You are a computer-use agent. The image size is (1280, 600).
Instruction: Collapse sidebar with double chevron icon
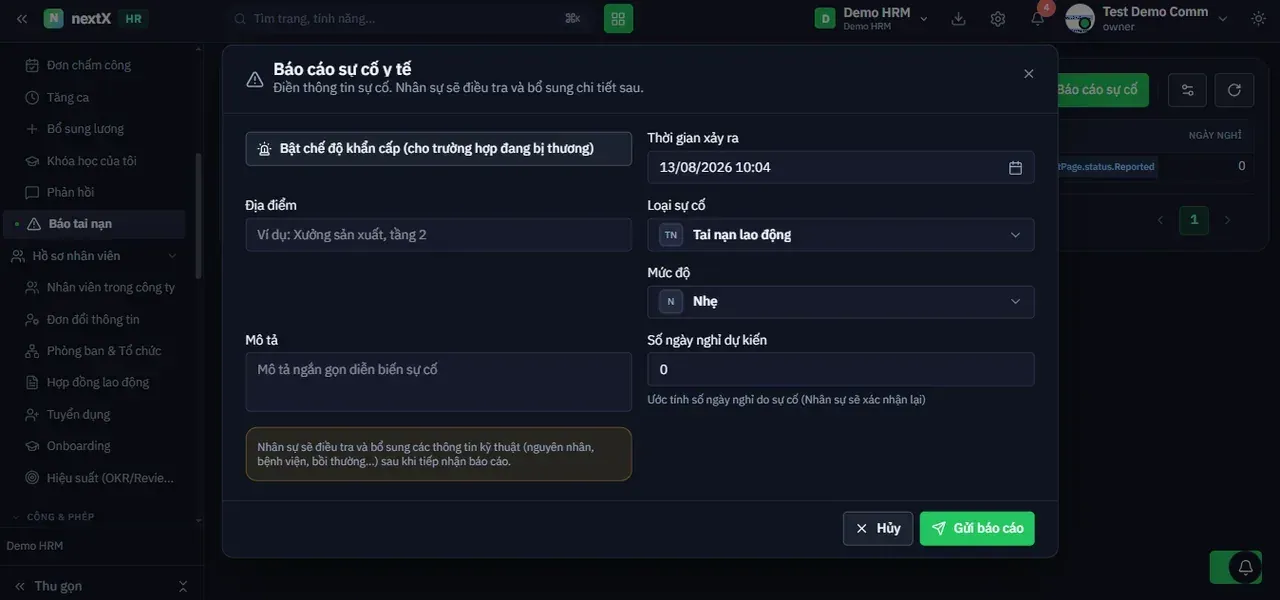point(21,18)
